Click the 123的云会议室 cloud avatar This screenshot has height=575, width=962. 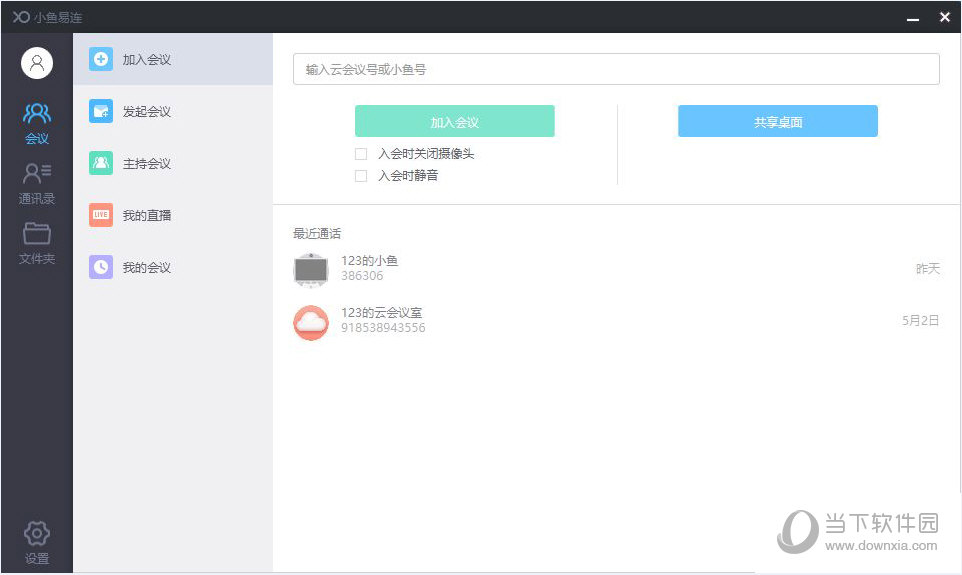[311, 322]
